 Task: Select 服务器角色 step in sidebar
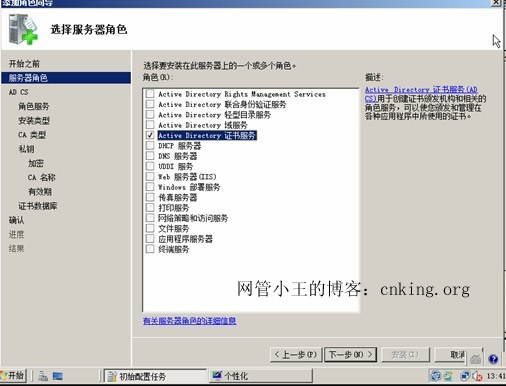point(66,78)
